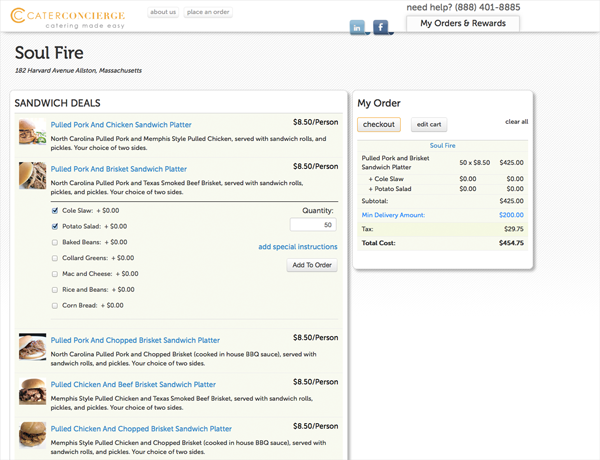The width and height of the screenshot is (600, 460).
Task: Click Pulled Chicken And Beef Brisket thumbnail
Action: coord(33,391)
